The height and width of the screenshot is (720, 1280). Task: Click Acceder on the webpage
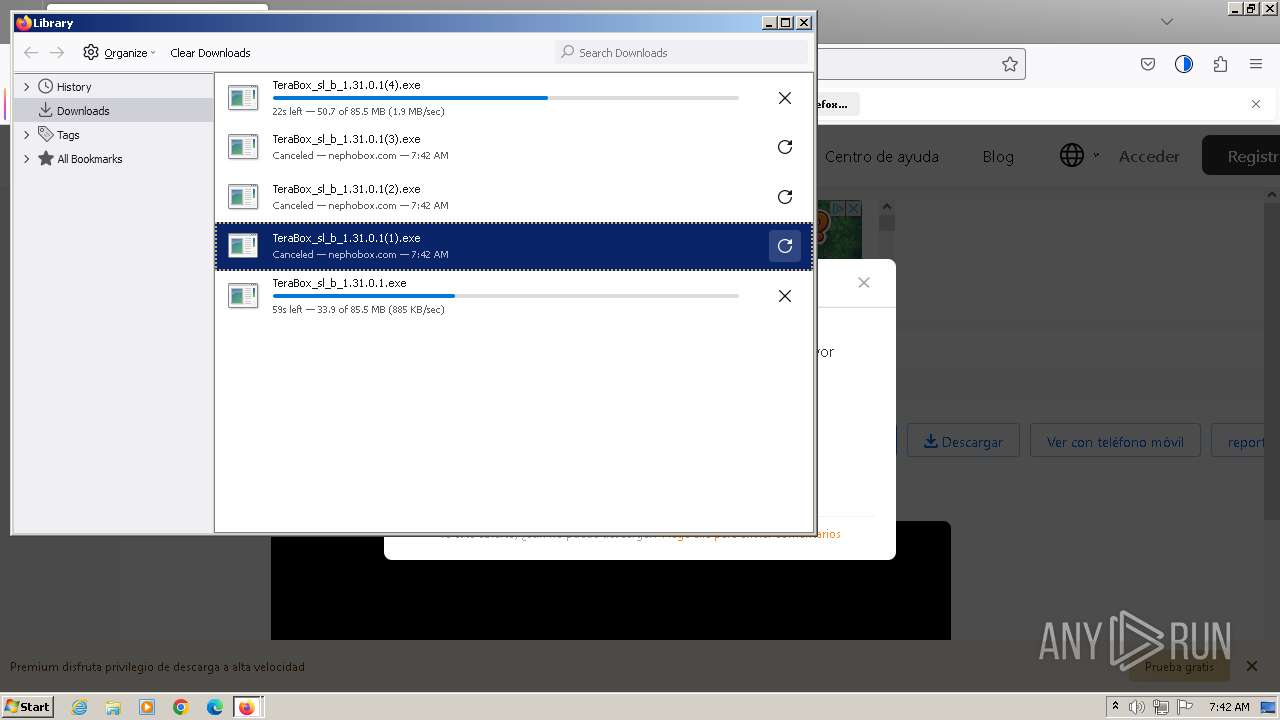(1149, 156)
